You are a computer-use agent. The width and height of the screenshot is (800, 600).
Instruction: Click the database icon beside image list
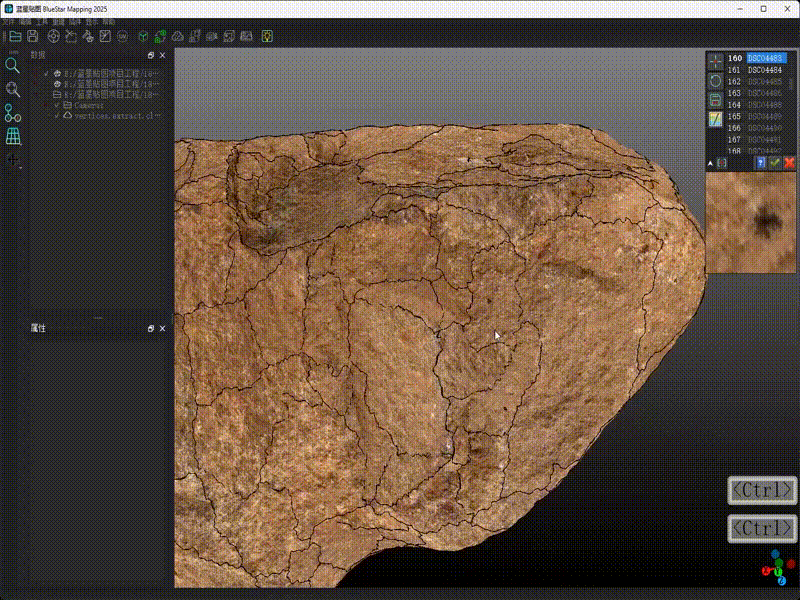click(715, 100)
